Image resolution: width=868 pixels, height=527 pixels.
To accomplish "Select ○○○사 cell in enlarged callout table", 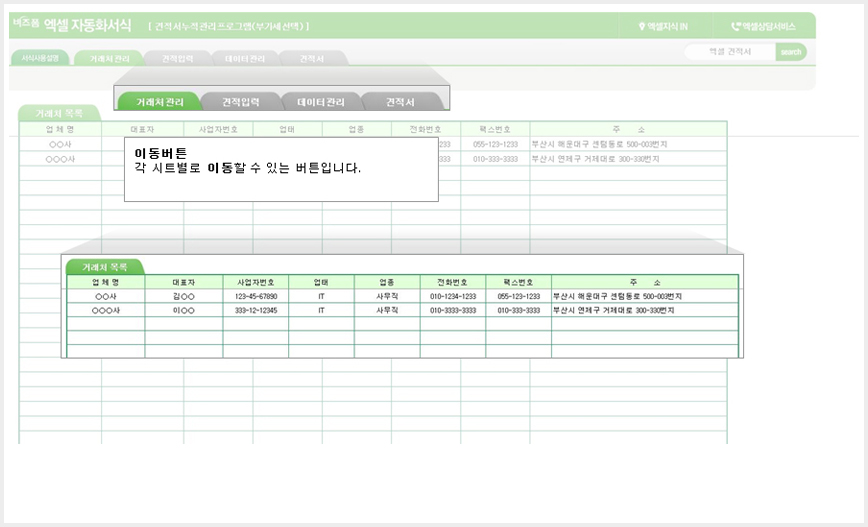I will point(106,311).
